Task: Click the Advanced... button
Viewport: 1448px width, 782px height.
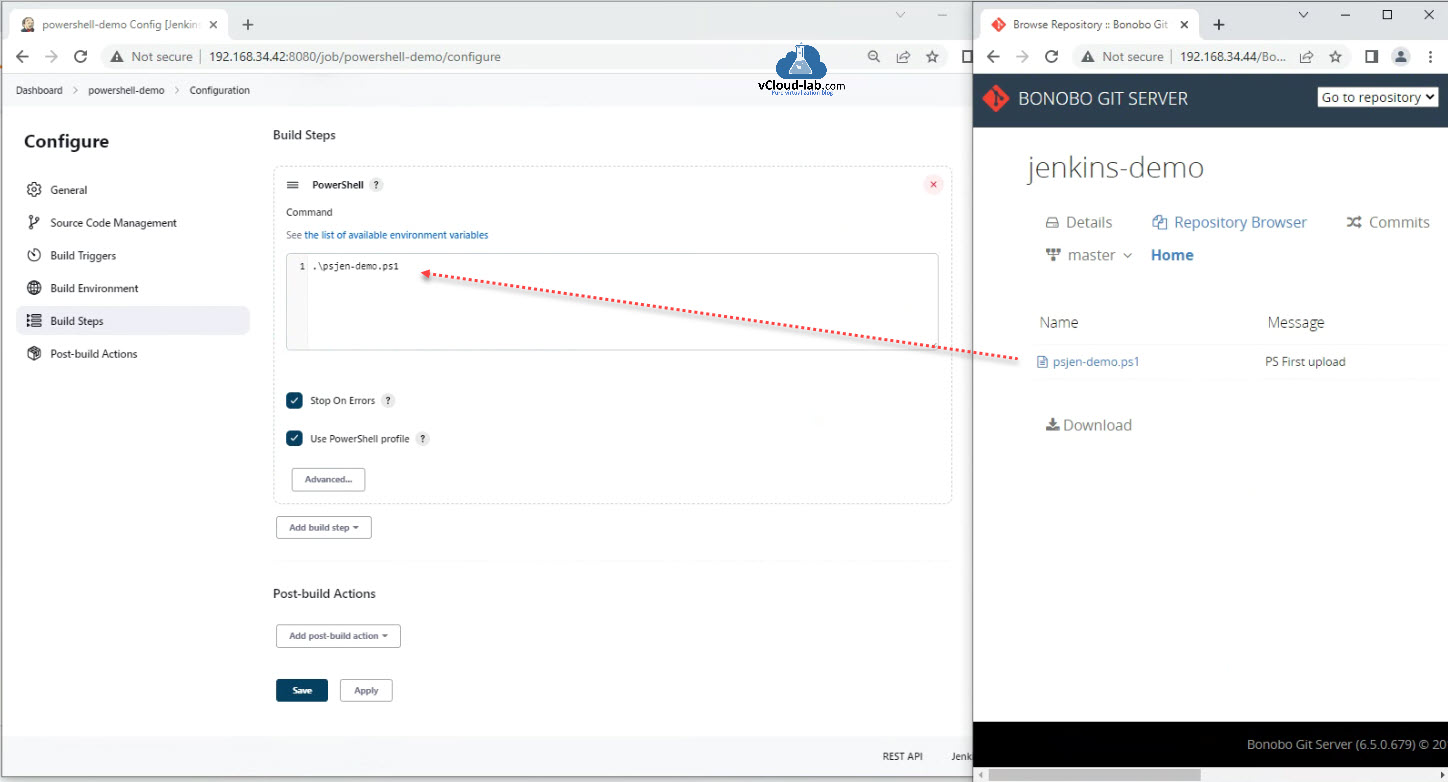Action: [328, 480]
